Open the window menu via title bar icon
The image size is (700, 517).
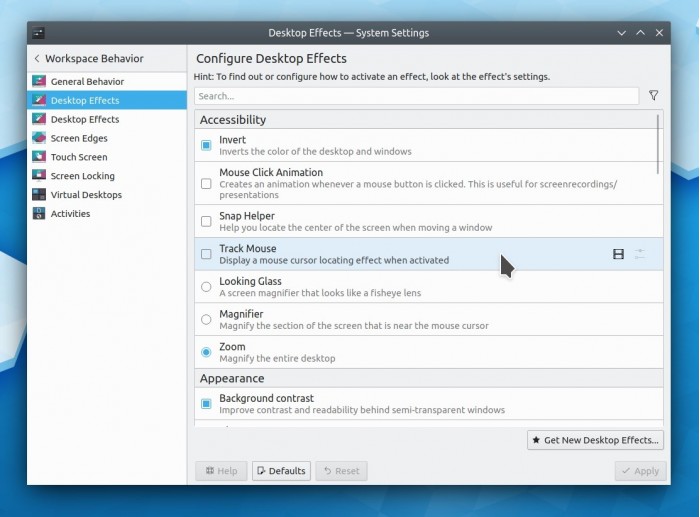(x=39, y=33)
